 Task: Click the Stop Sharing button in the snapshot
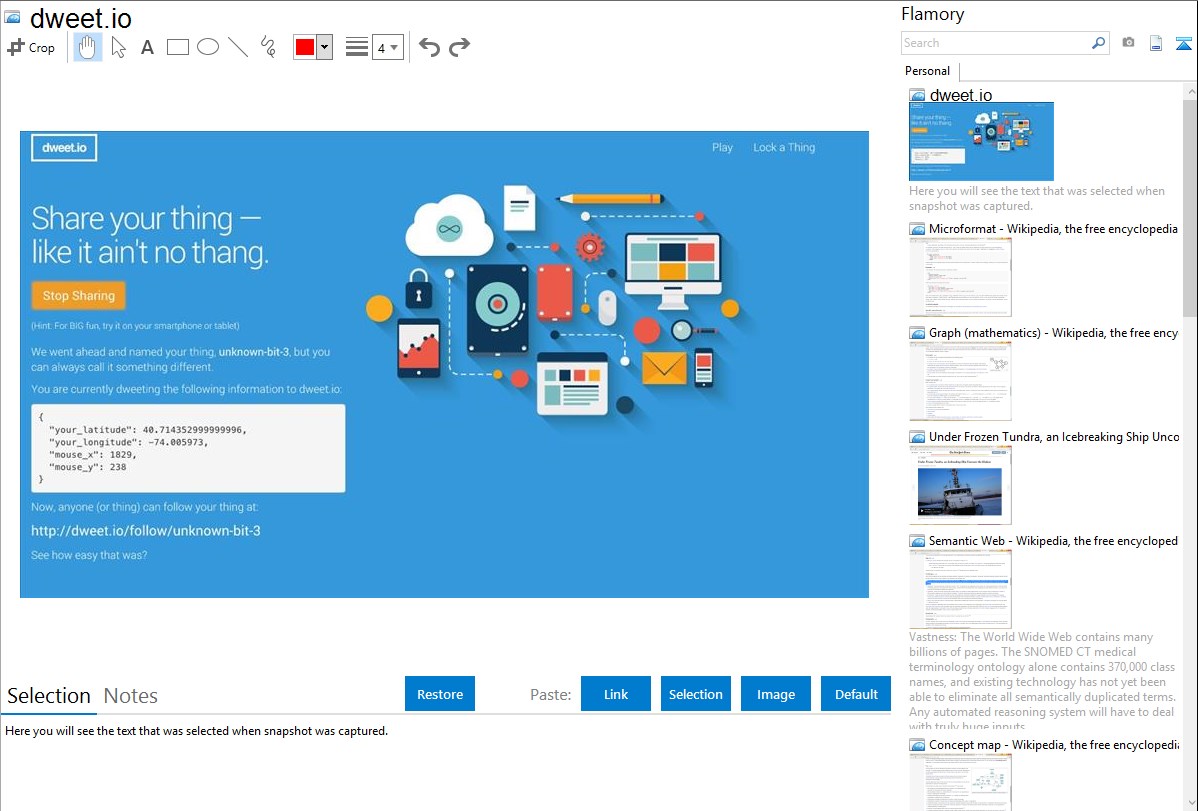[x=79, y=296]
